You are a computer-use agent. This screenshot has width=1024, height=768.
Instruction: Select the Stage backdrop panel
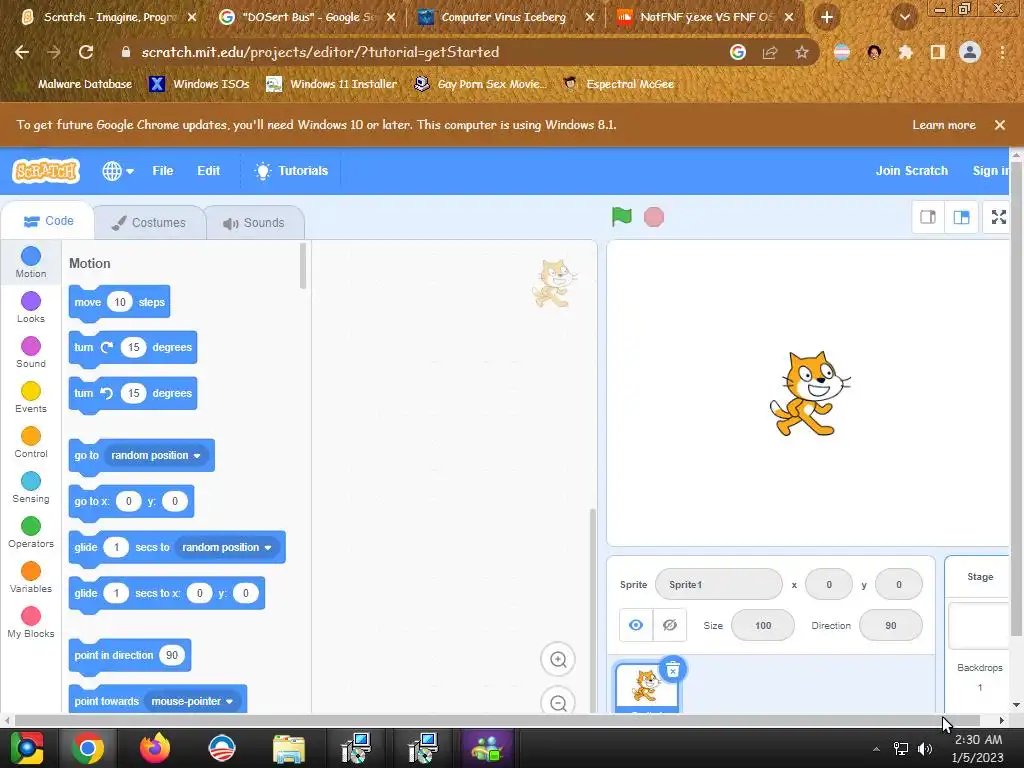tap(978, 633)
